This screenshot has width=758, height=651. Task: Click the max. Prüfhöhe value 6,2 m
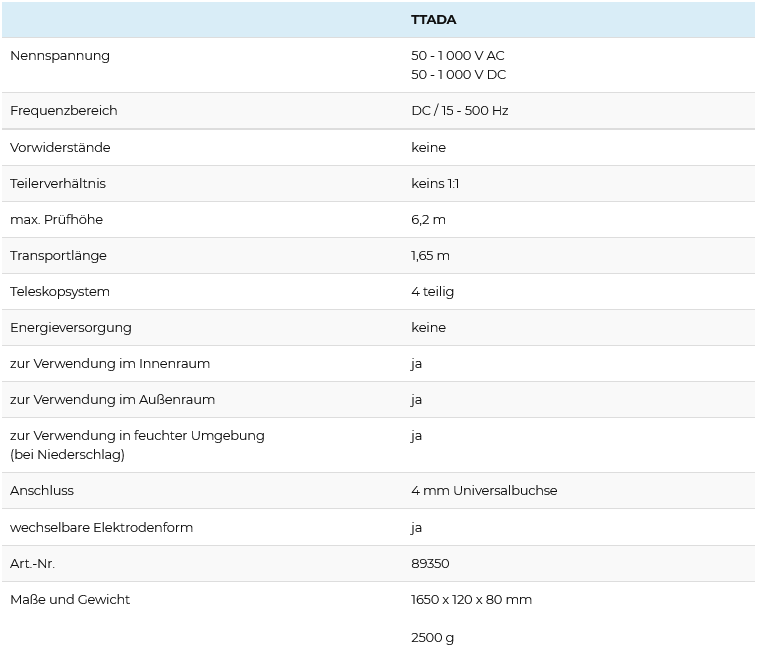(x=428, y=220)
